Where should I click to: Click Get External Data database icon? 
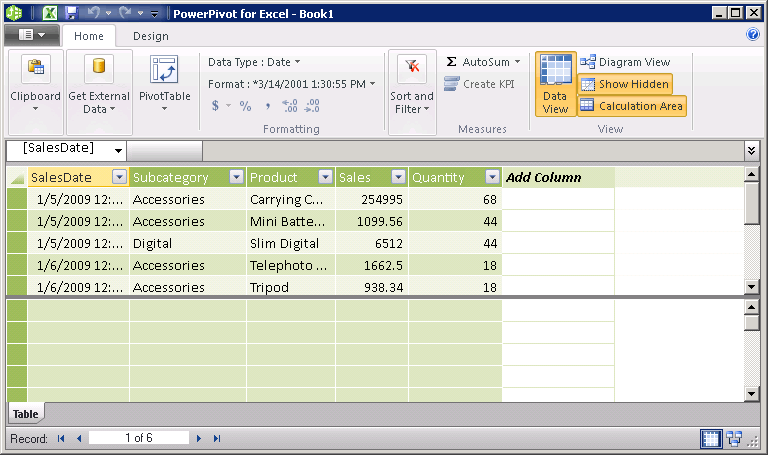(x=99, y=68)
